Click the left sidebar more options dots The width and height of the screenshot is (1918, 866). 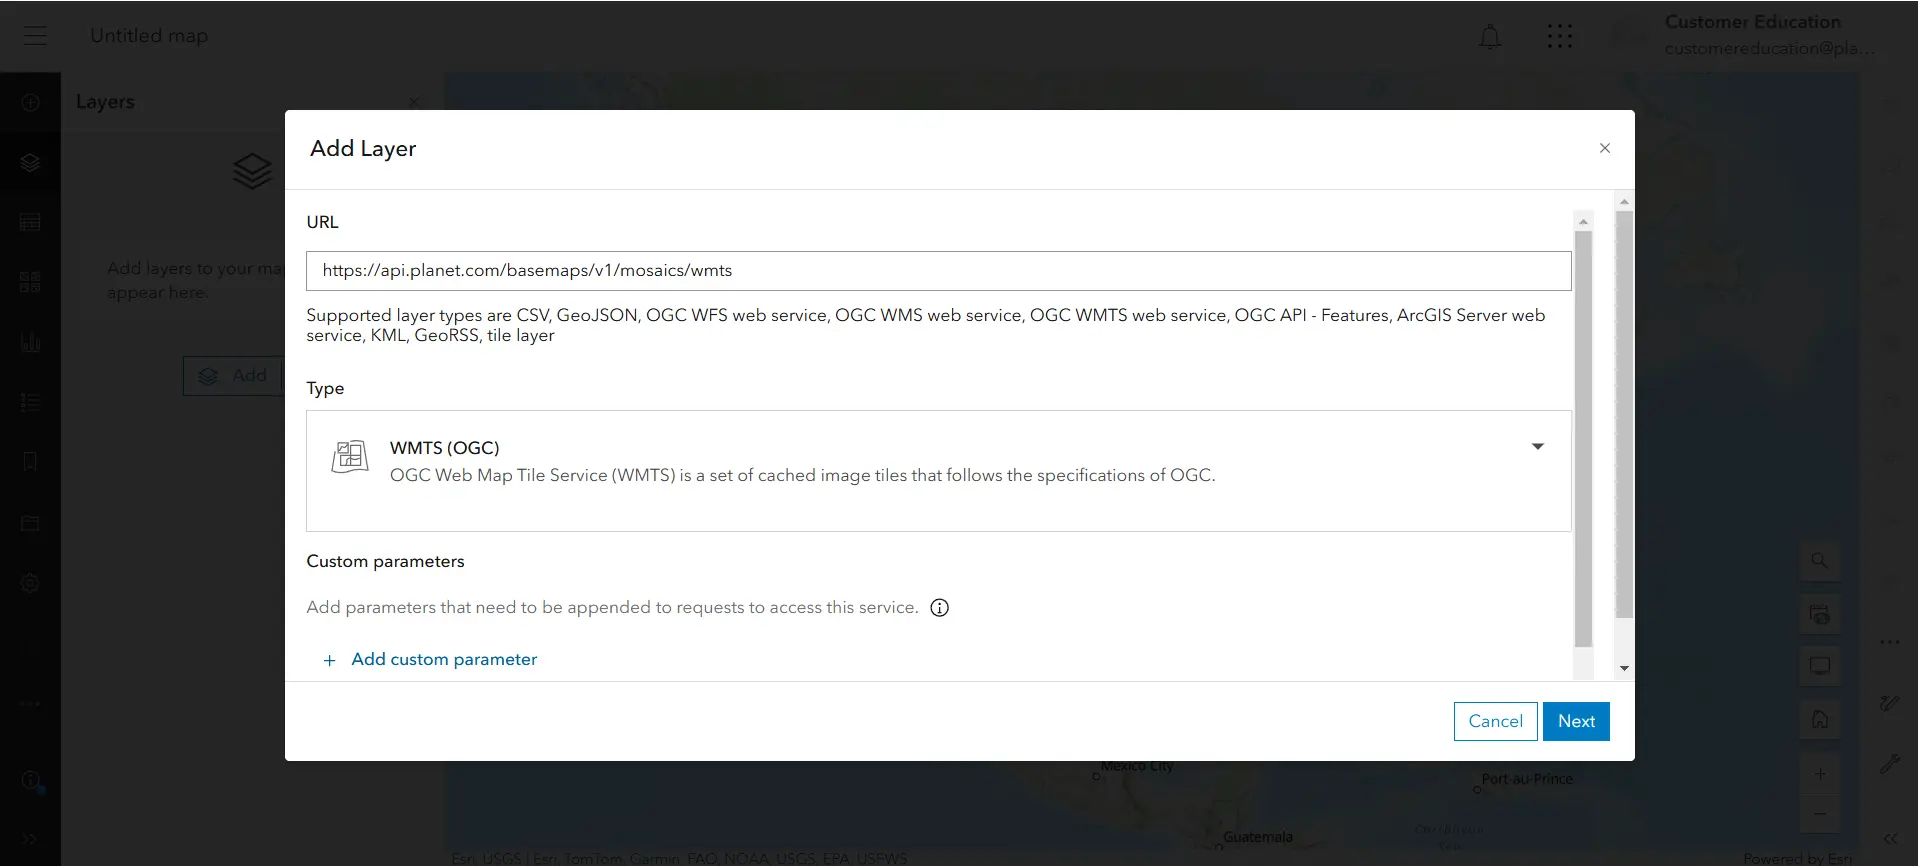pos(30,704)
